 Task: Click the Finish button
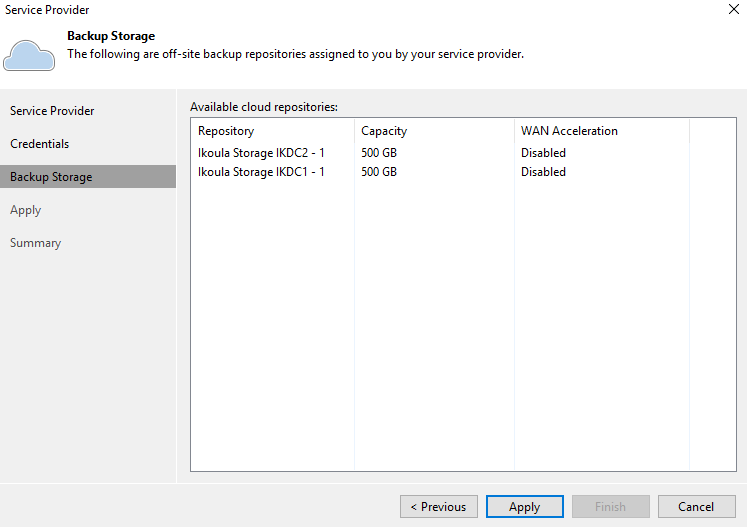[x=611, y=507]
